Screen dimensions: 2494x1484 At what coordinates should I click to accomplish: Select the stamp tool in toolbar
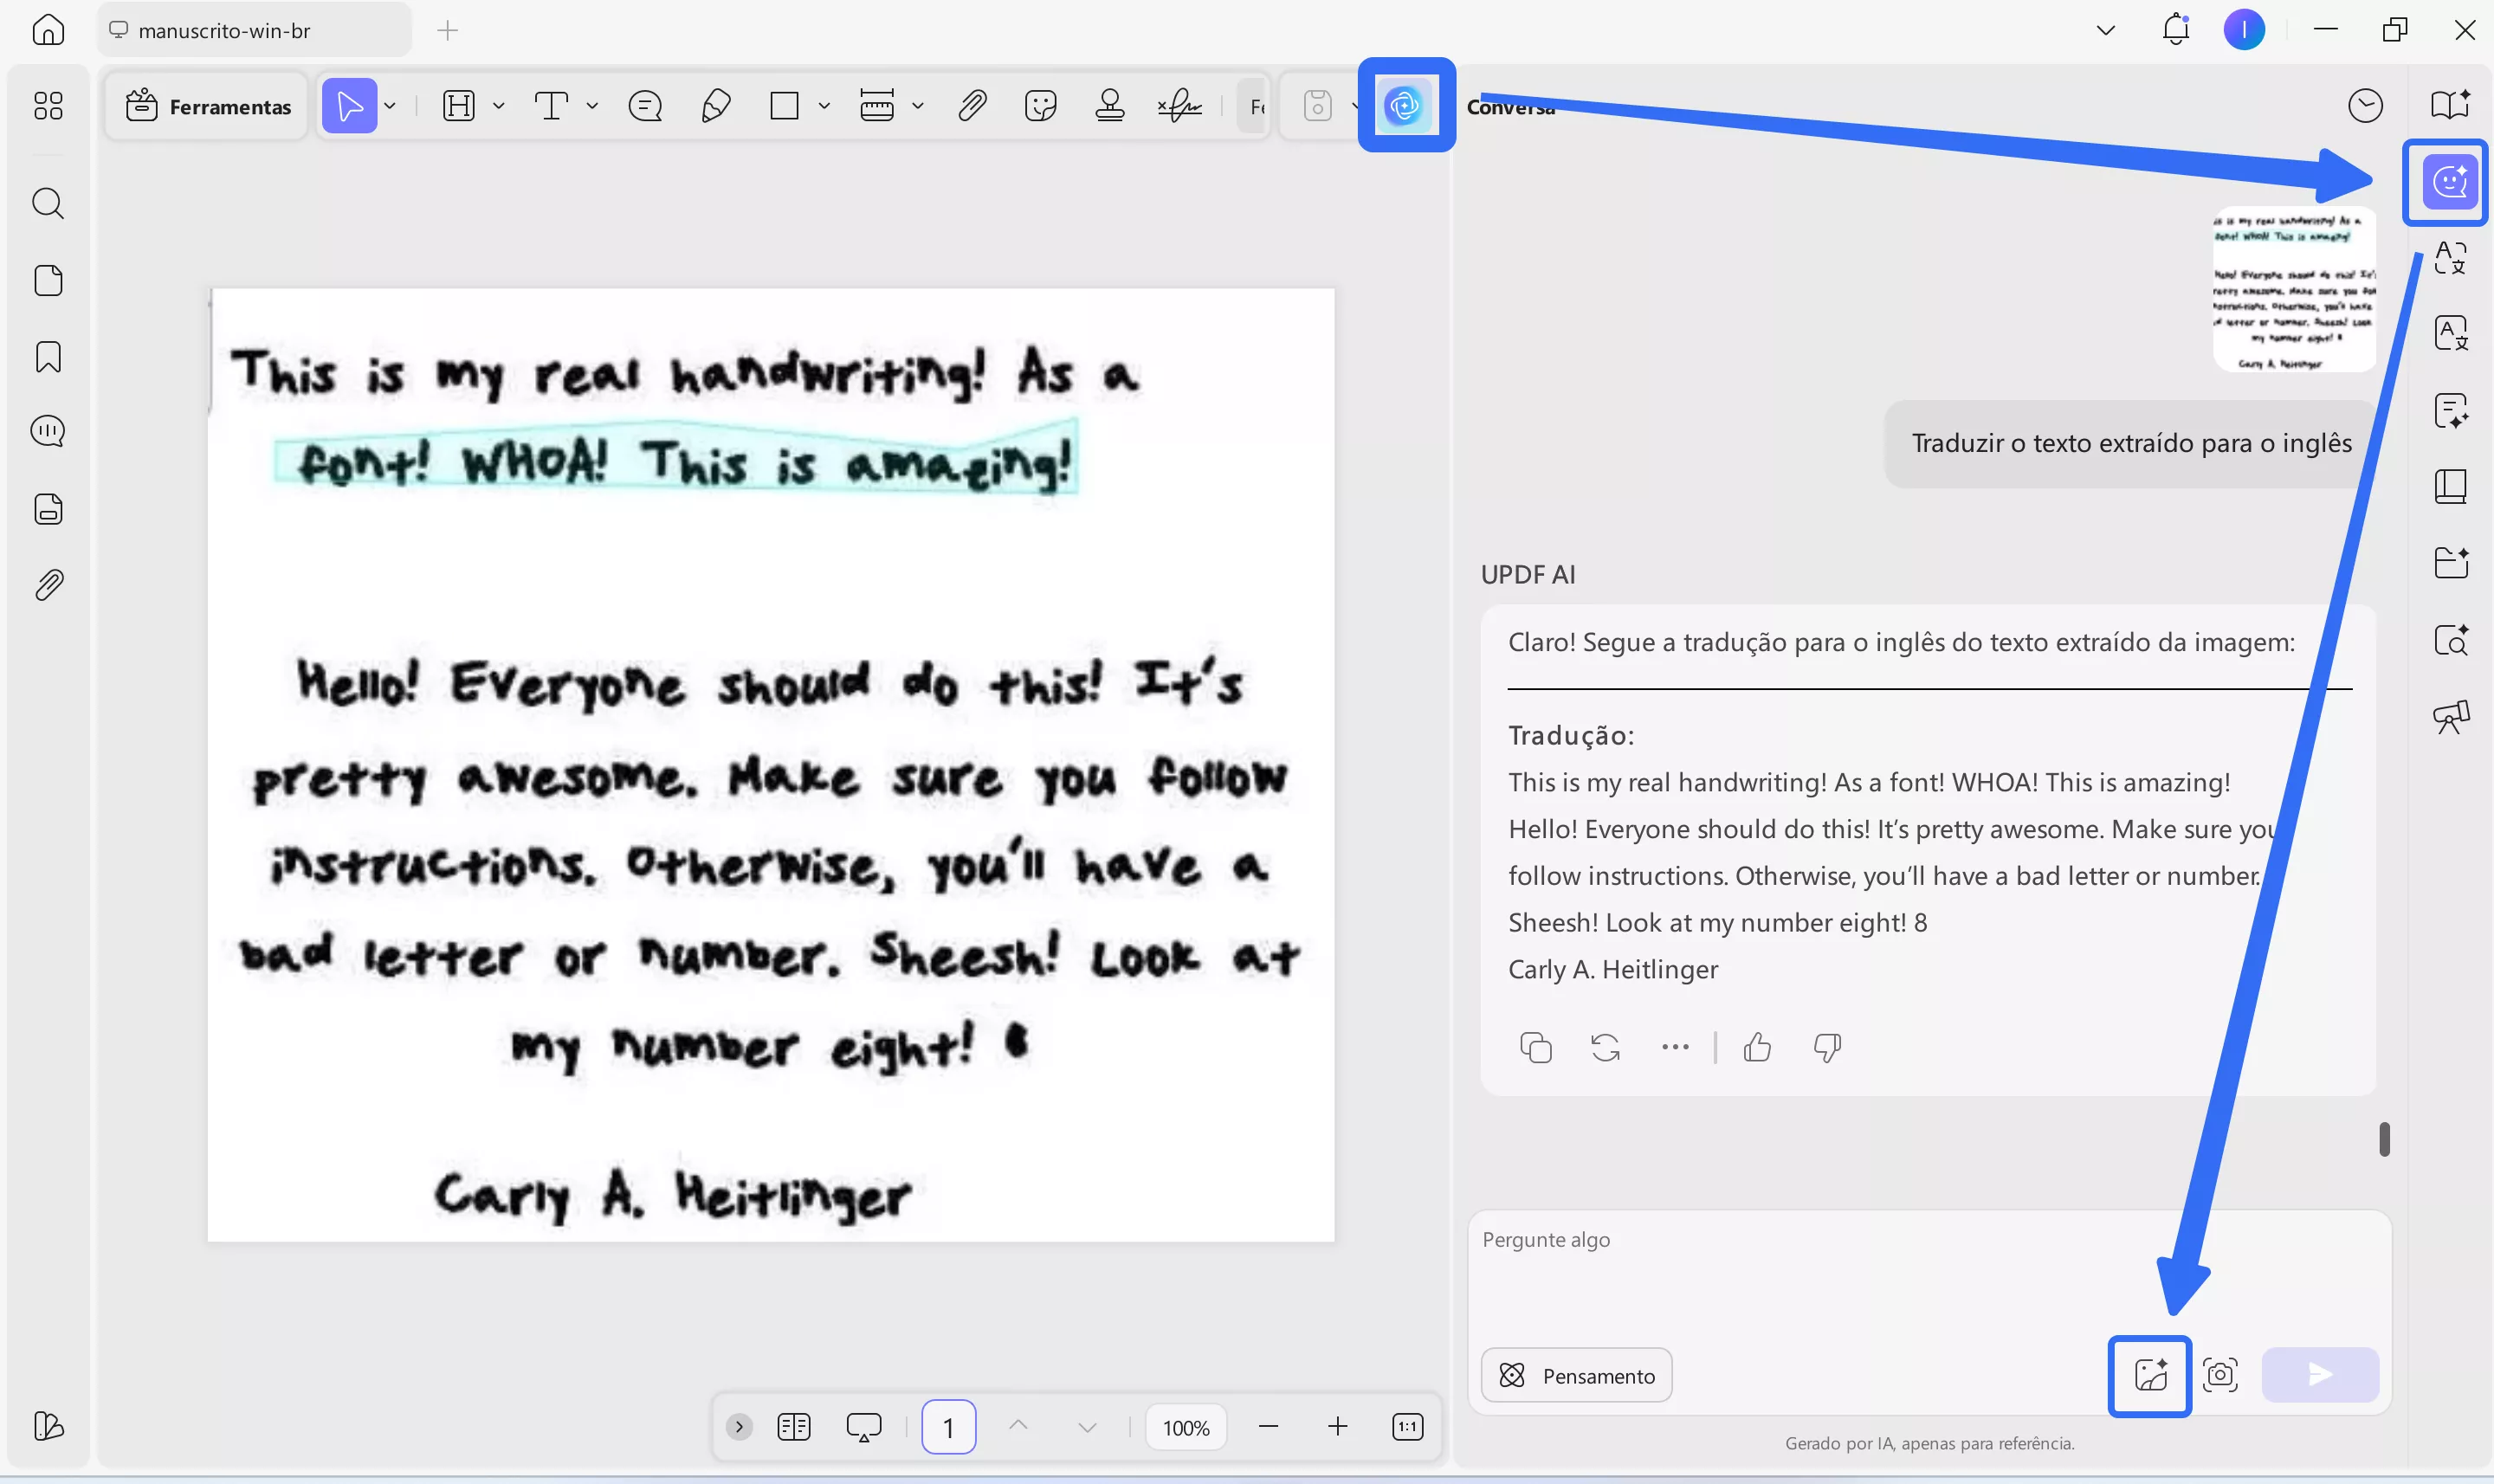tap(1109, 105)
